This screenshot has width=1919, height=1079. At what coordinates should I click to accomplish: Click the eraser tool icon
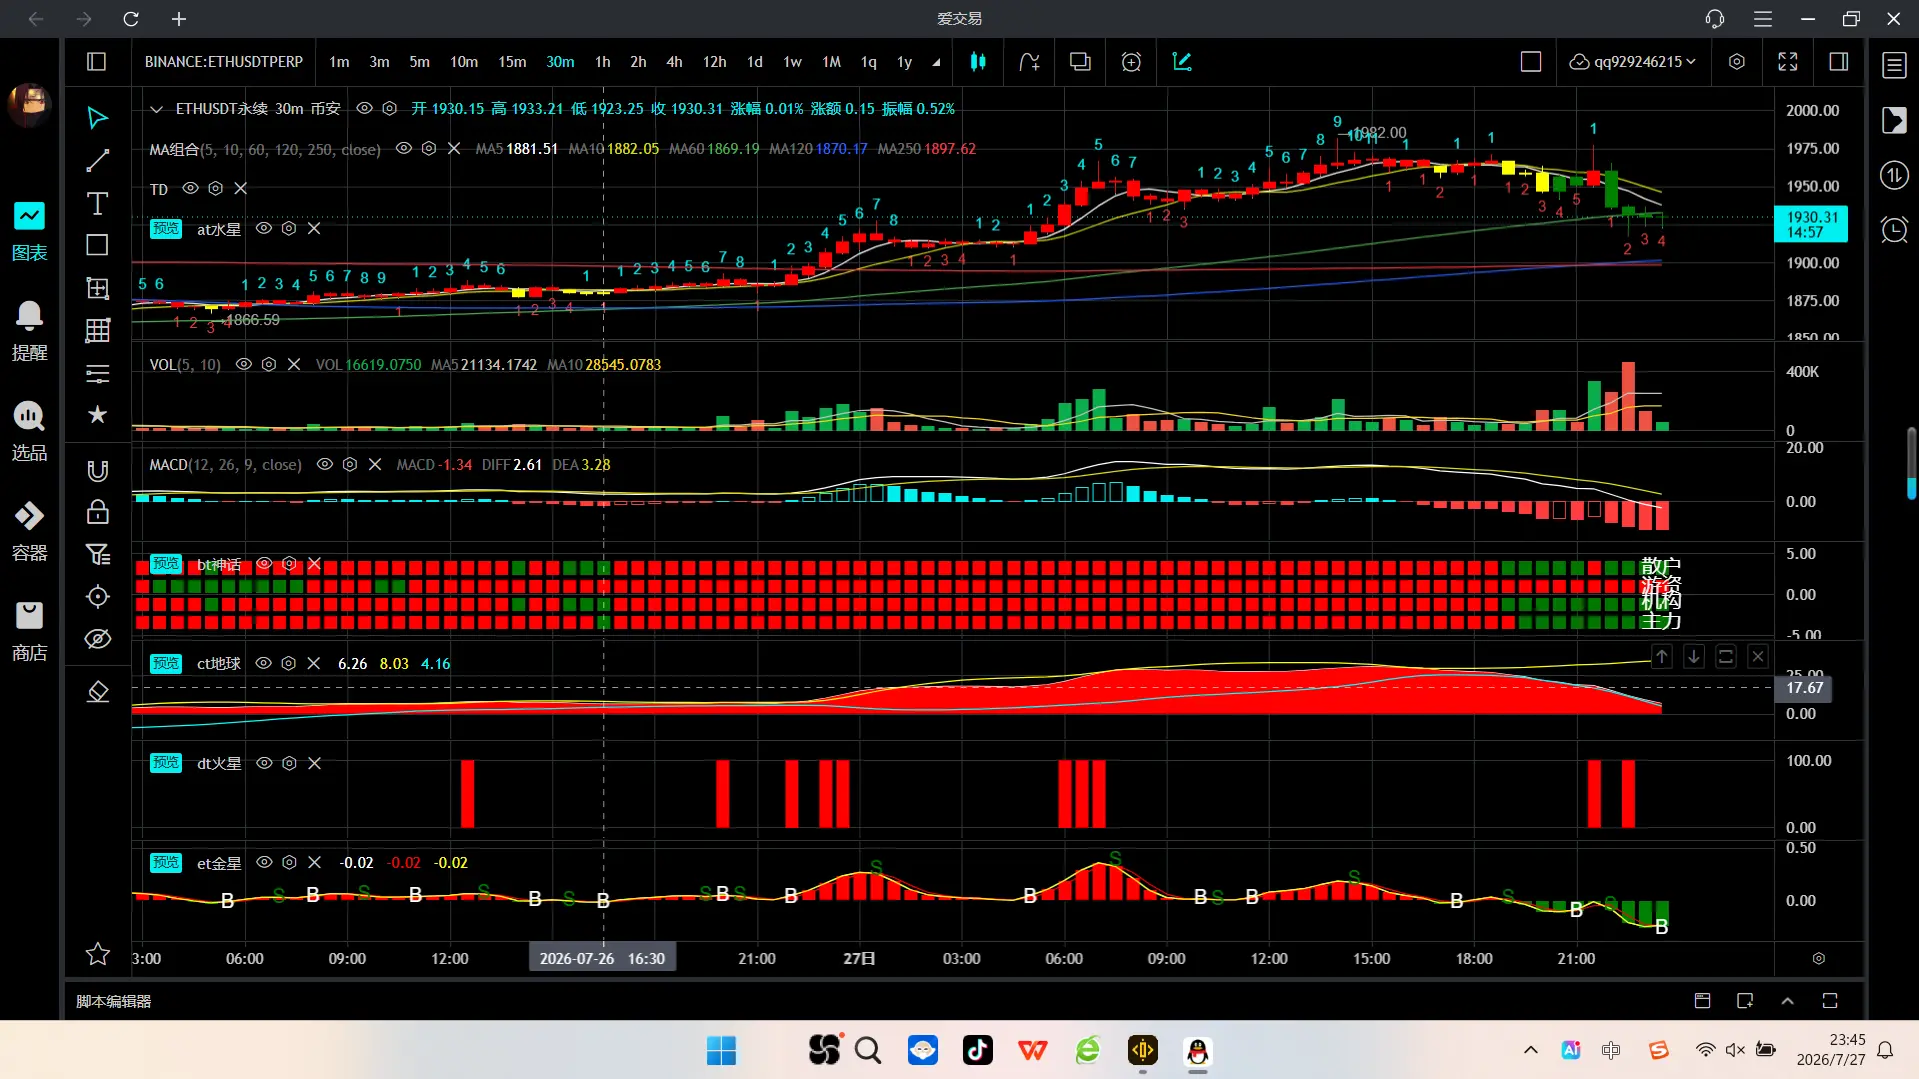tap(97, 692)
